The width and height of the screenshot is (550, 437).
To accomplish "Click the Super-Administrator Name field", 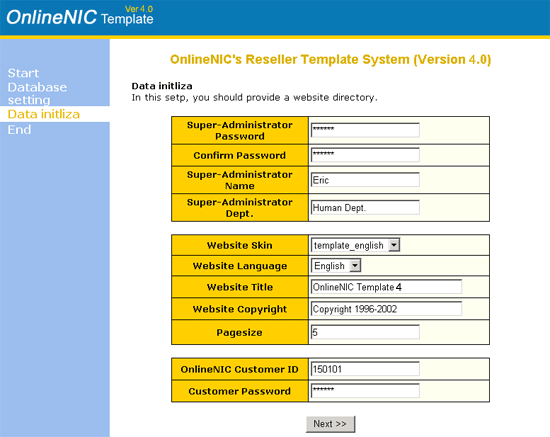I will (365, 180).
